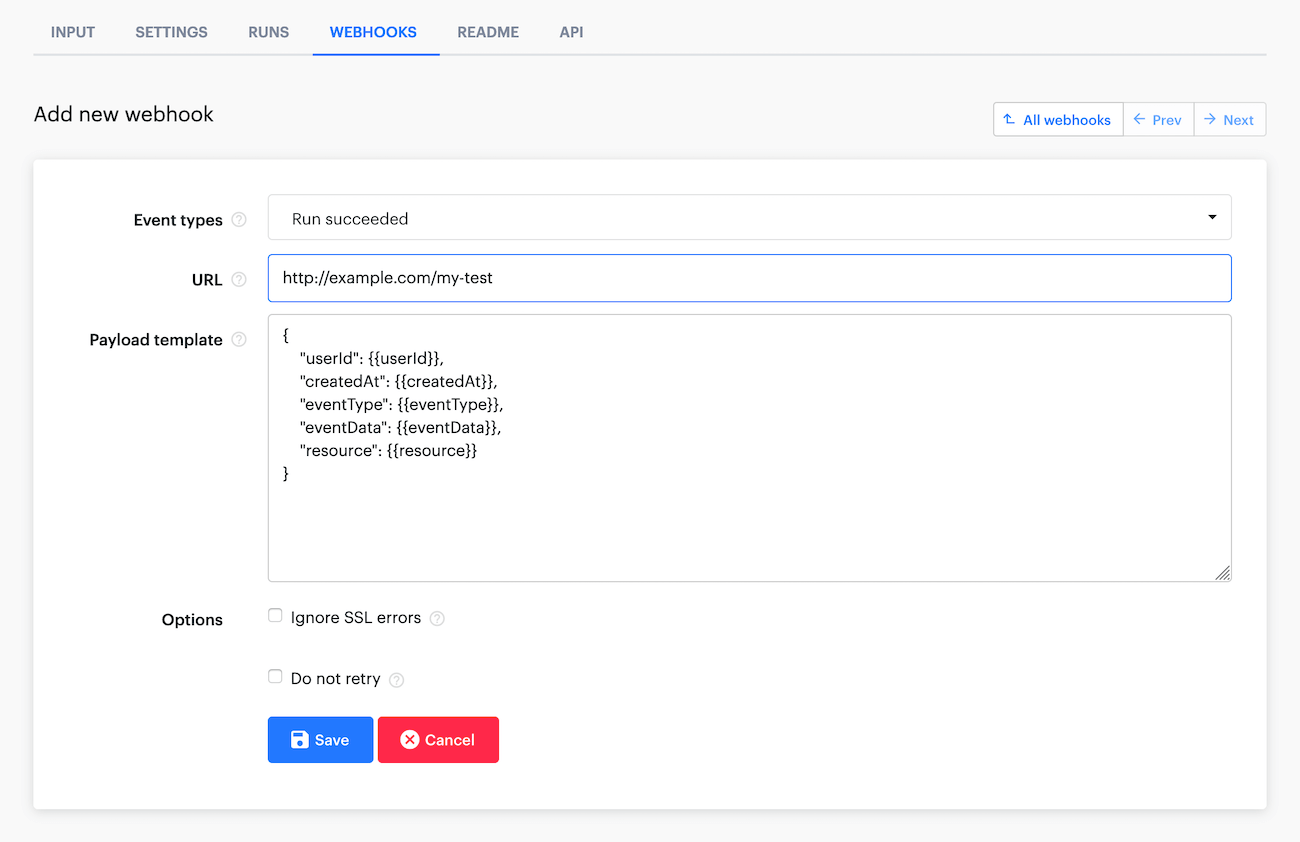Navigate back to All webhooks
This screenshot has height=842, width=1300.
(x=1057, y=119)
